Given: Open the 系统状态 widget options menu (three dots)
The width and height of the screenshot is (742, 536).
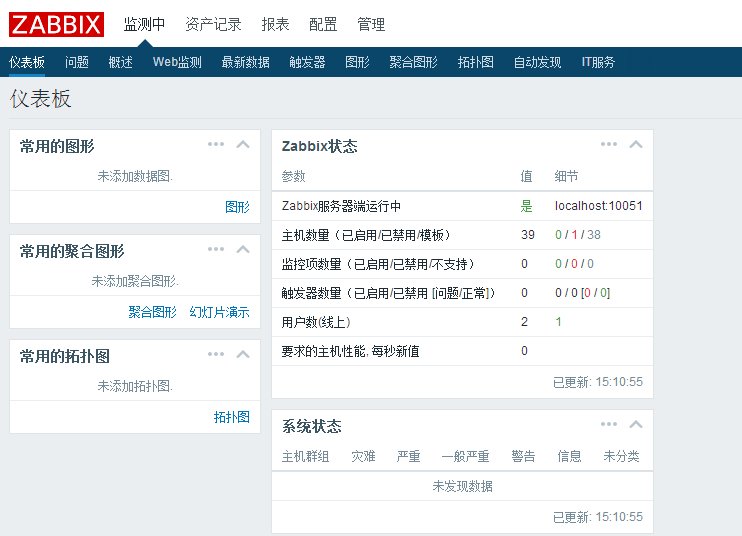Looking at the screenshot, I should pos(609,424).
